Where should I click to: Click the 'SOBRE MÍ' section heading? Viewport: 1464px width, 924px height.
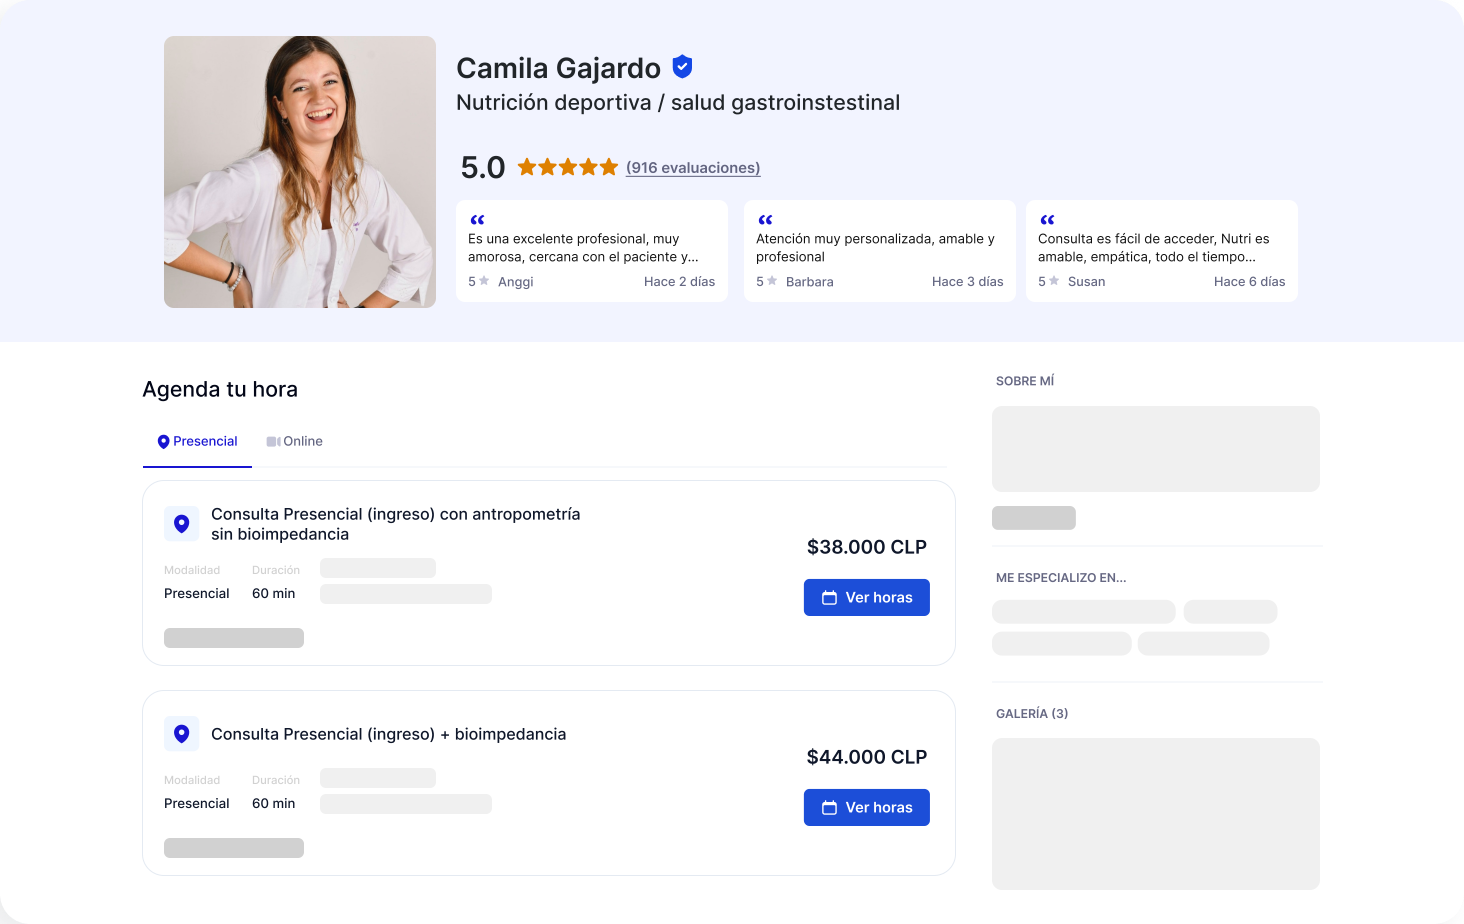click(x=1025, y=381)
